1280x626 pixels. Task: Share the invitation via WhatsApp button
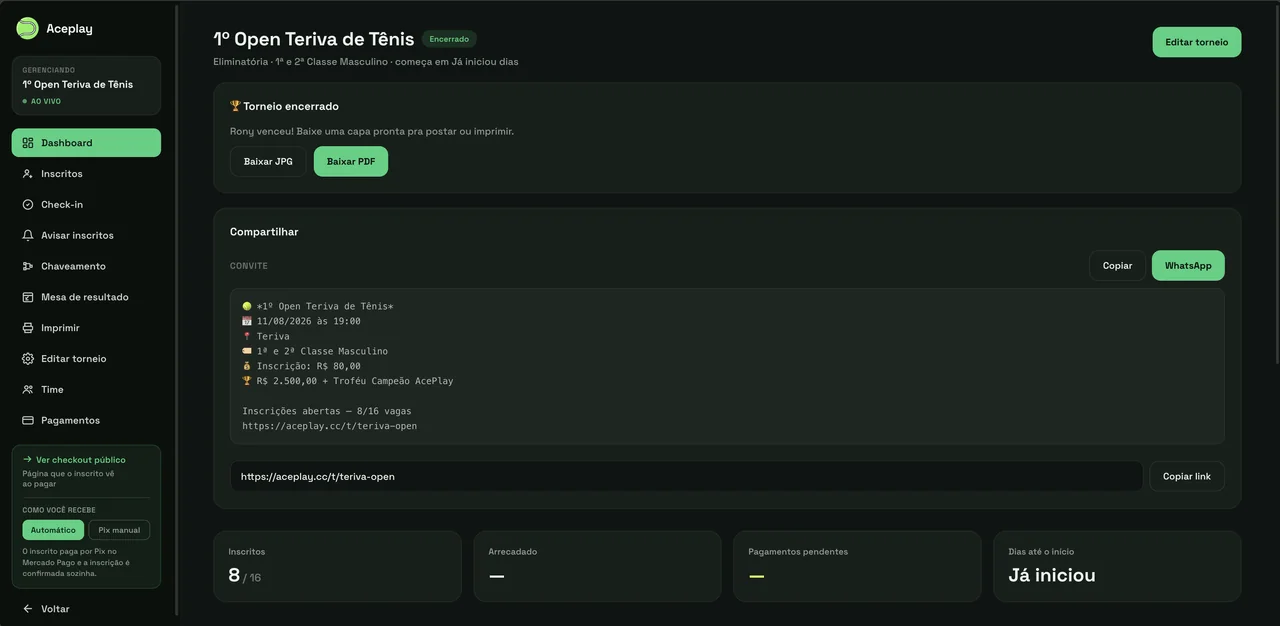point(1188,266)
